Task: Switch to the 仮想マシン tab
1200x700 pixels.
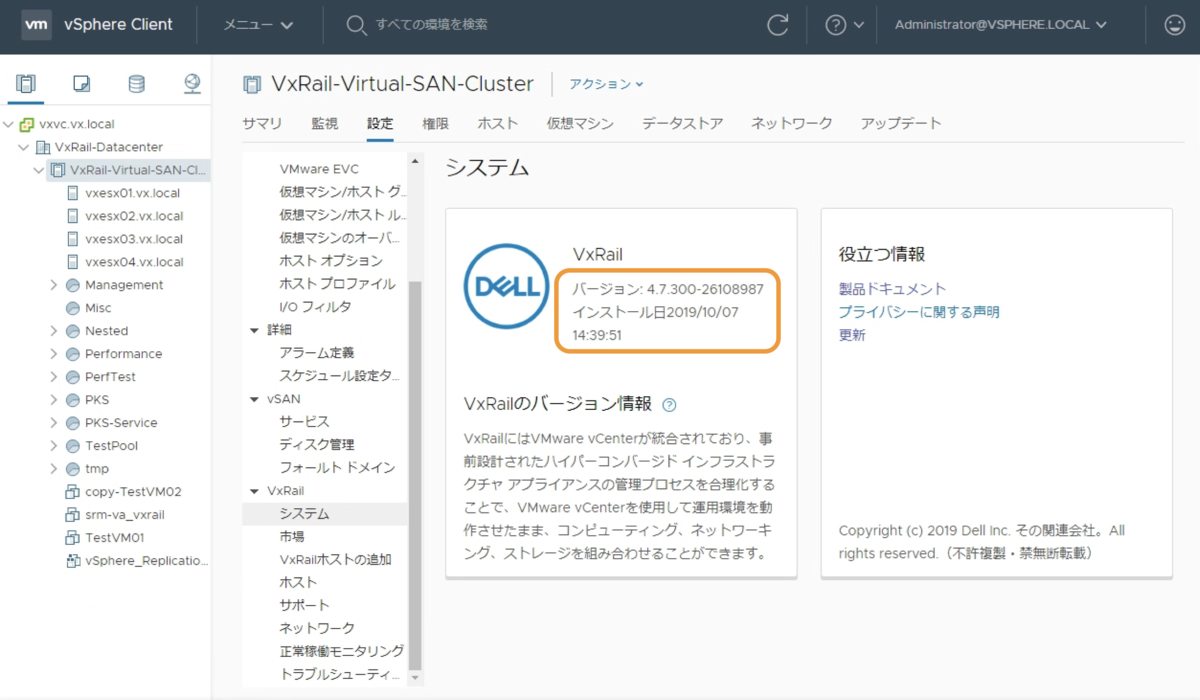Action: tap(580, 123)
